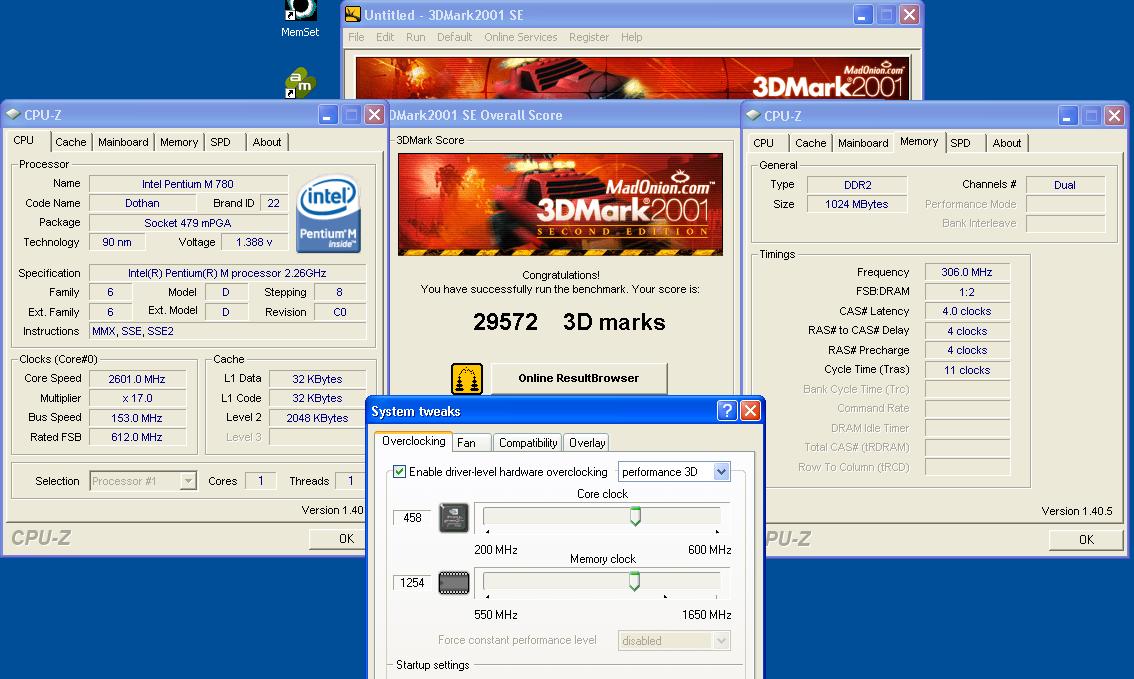
Task: Click the 29572 score number
Action: [506, 322]
